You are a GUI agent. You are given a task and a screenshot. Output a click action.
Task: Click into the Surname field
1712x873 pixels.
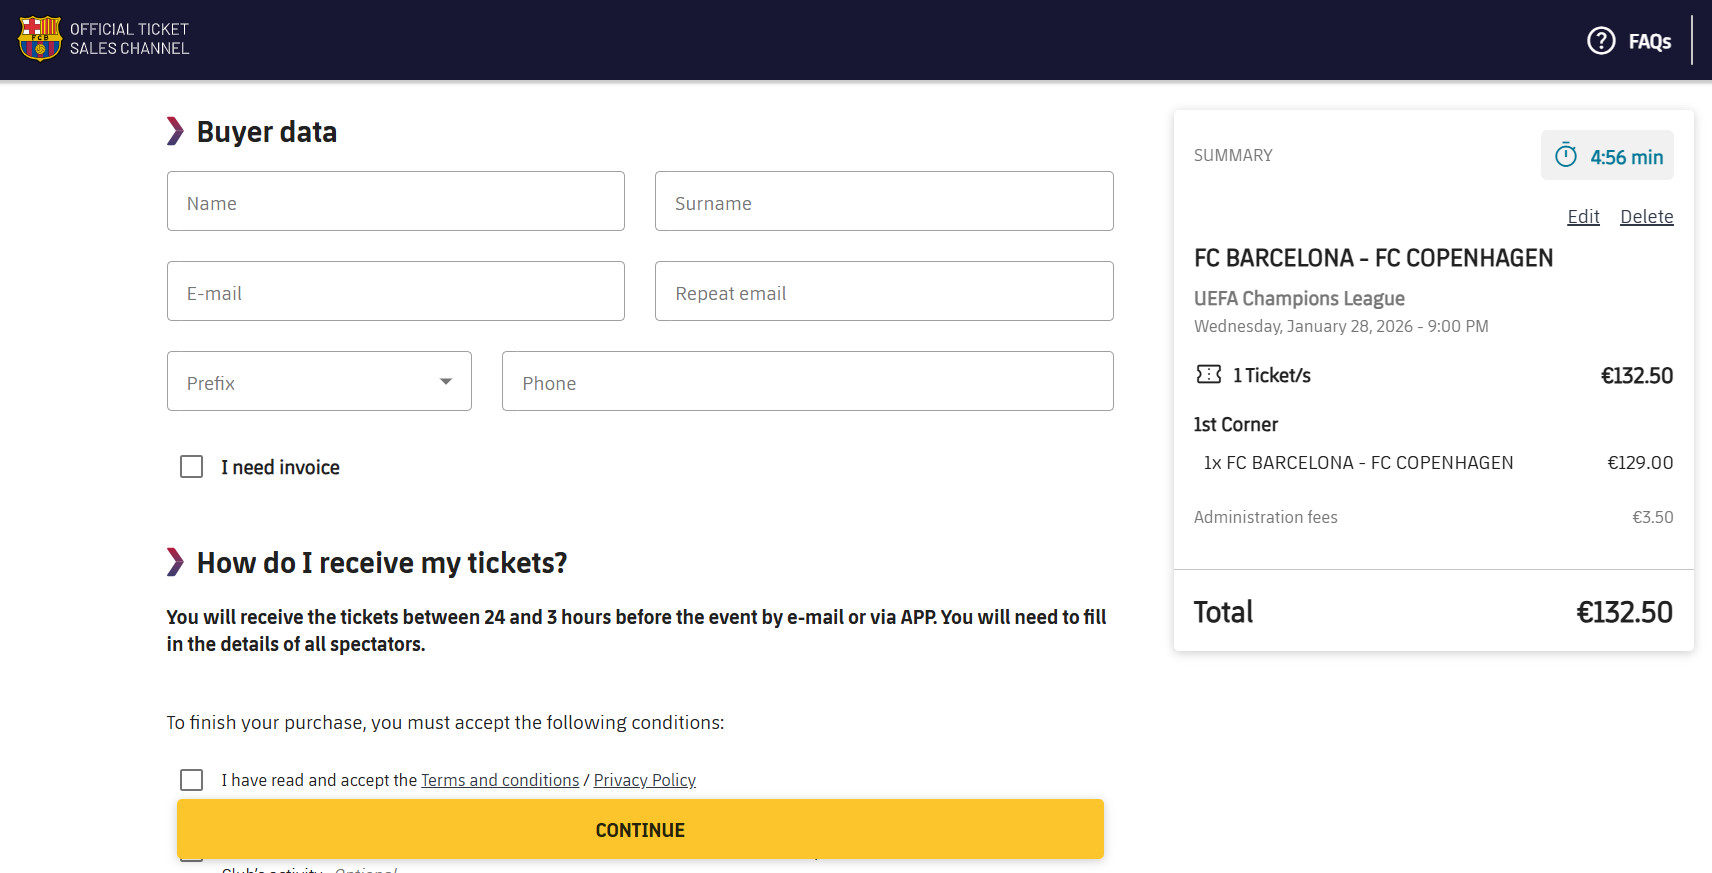tap(884, 201)
